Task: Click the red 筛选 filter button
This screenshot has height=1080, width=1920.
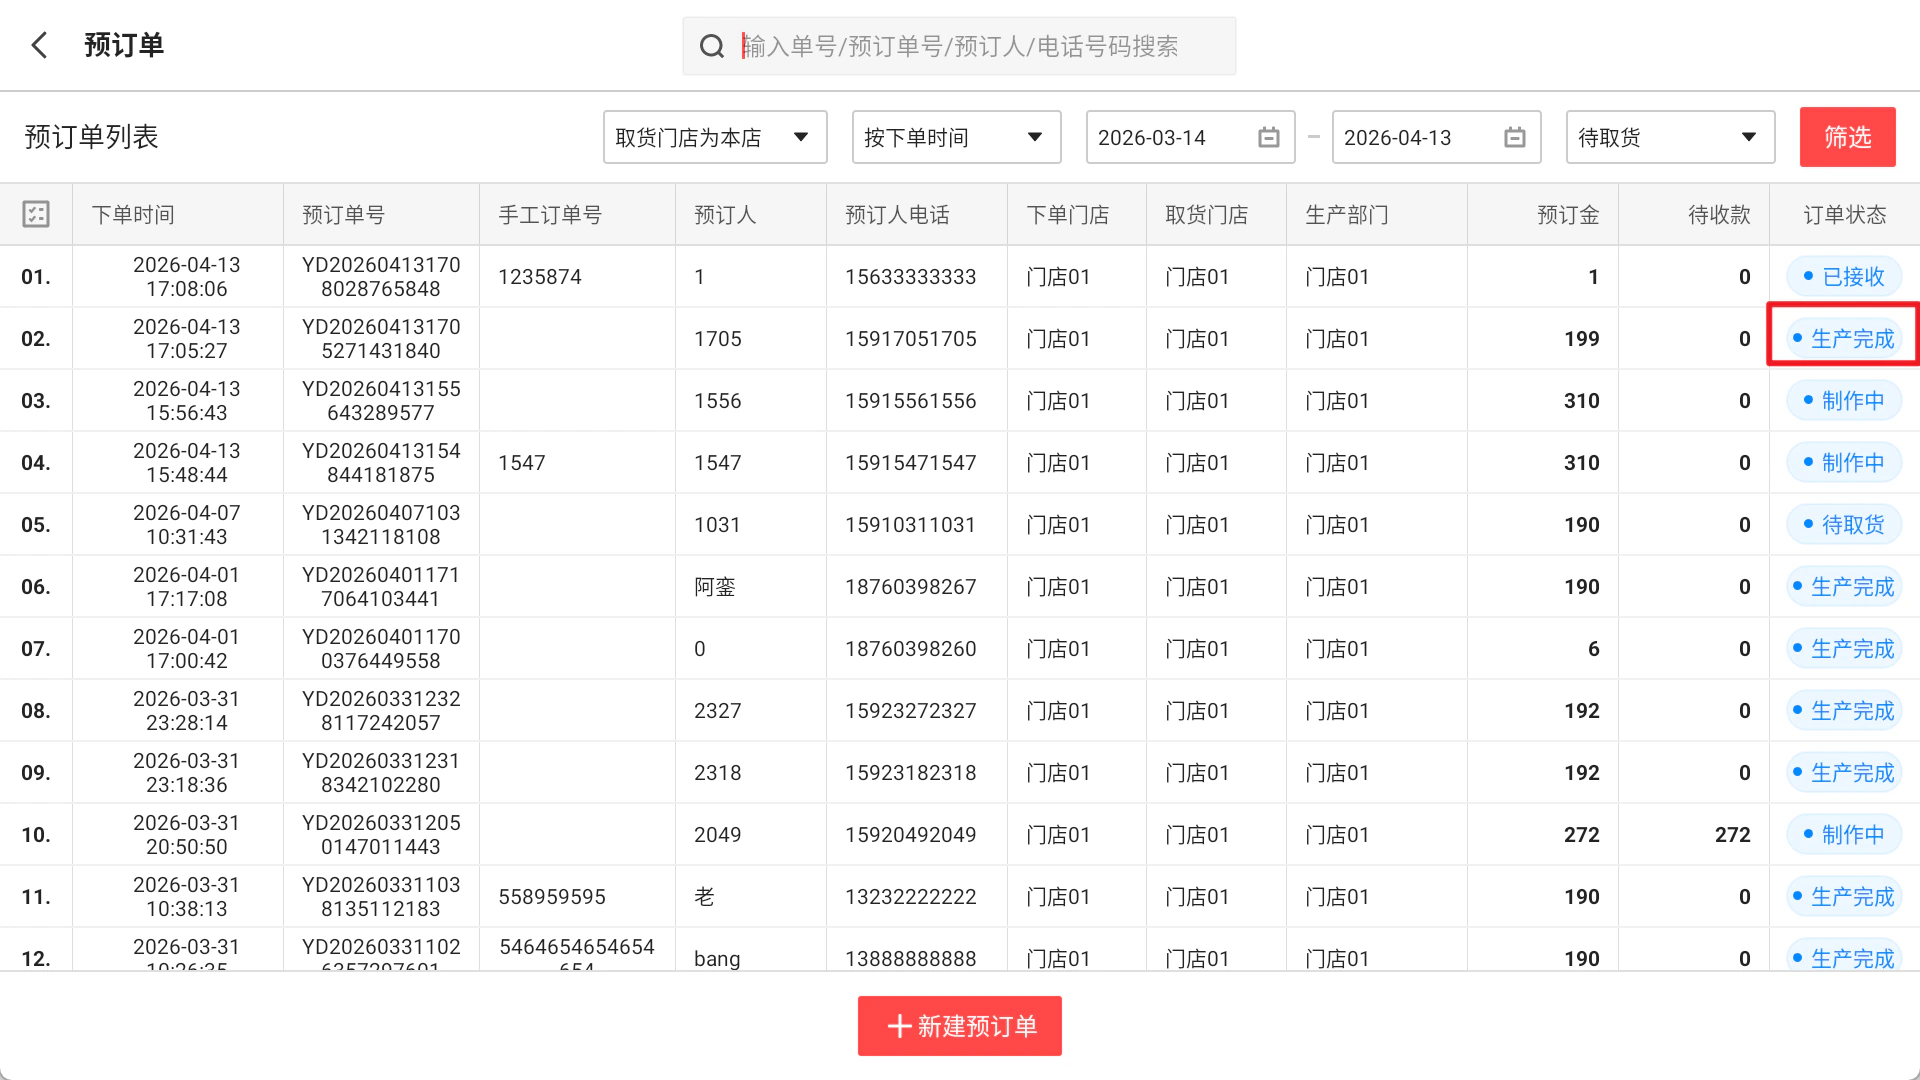Action: pos(1847,137)
